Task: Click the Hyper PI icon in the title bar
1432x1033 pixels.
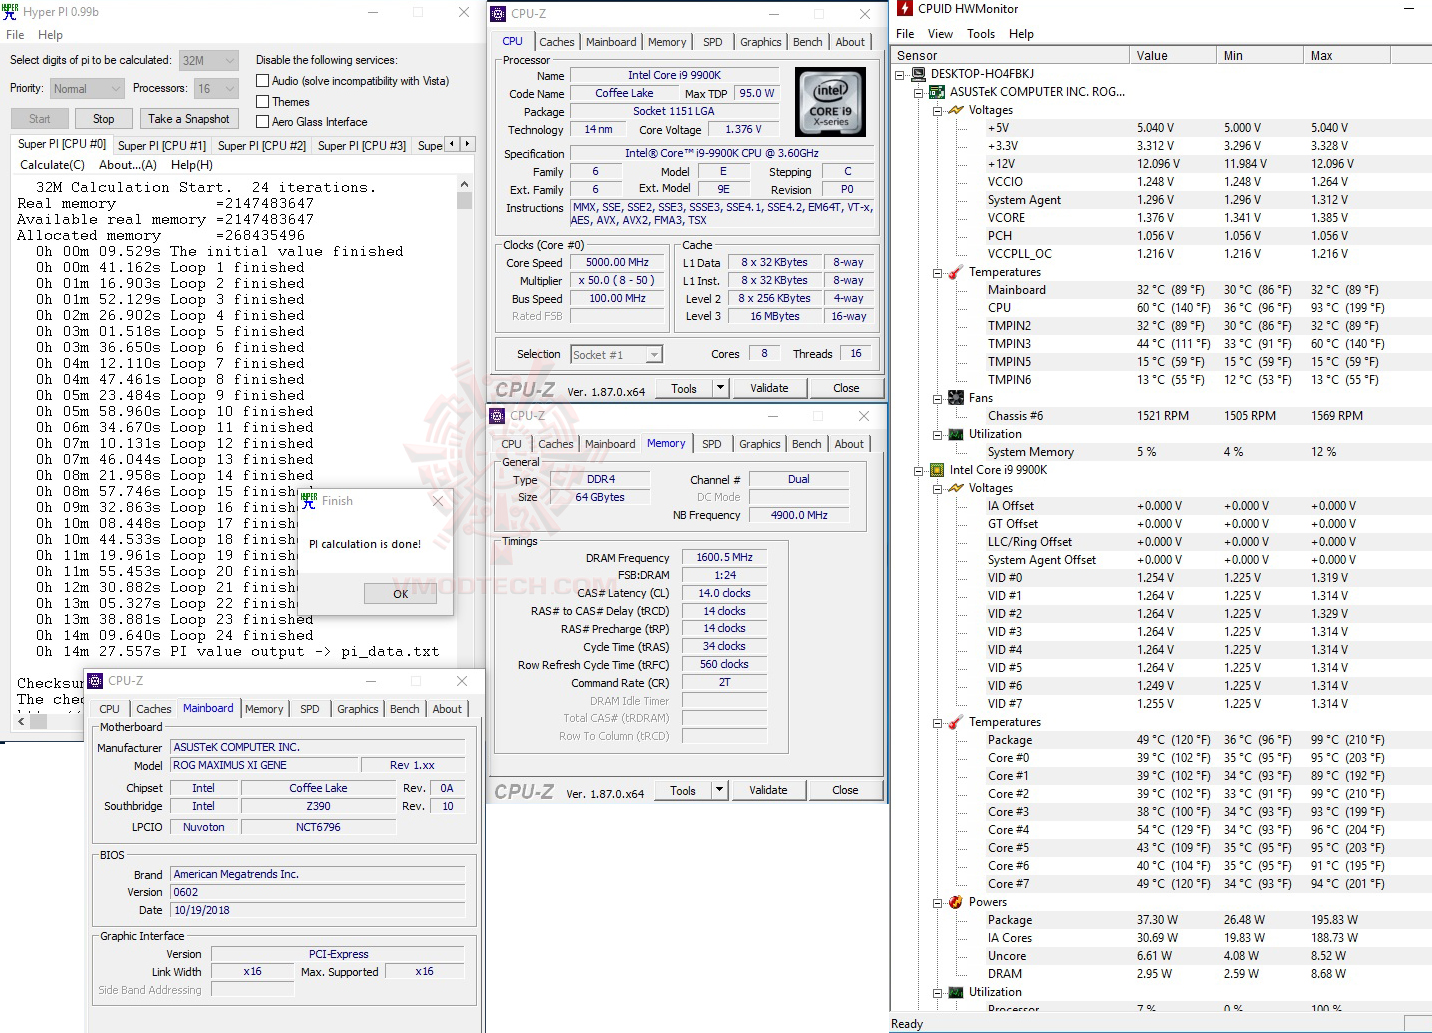Action: 11,11
